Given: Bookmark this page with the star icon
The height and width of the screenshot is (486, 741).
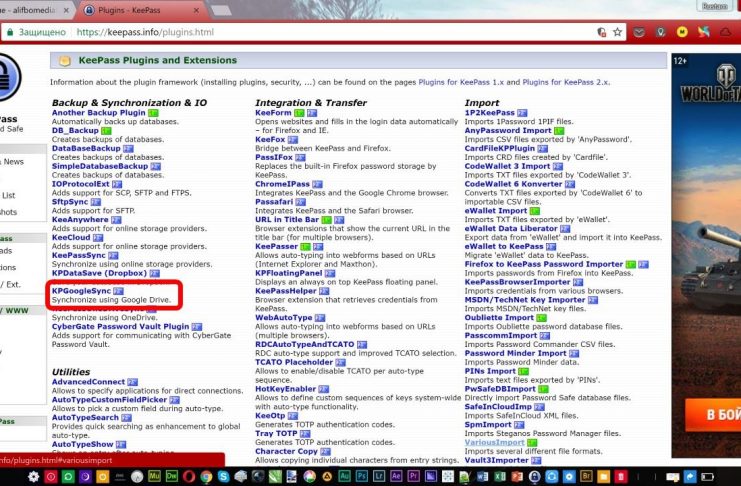Looking at the screenshot, I should [617, 32].
